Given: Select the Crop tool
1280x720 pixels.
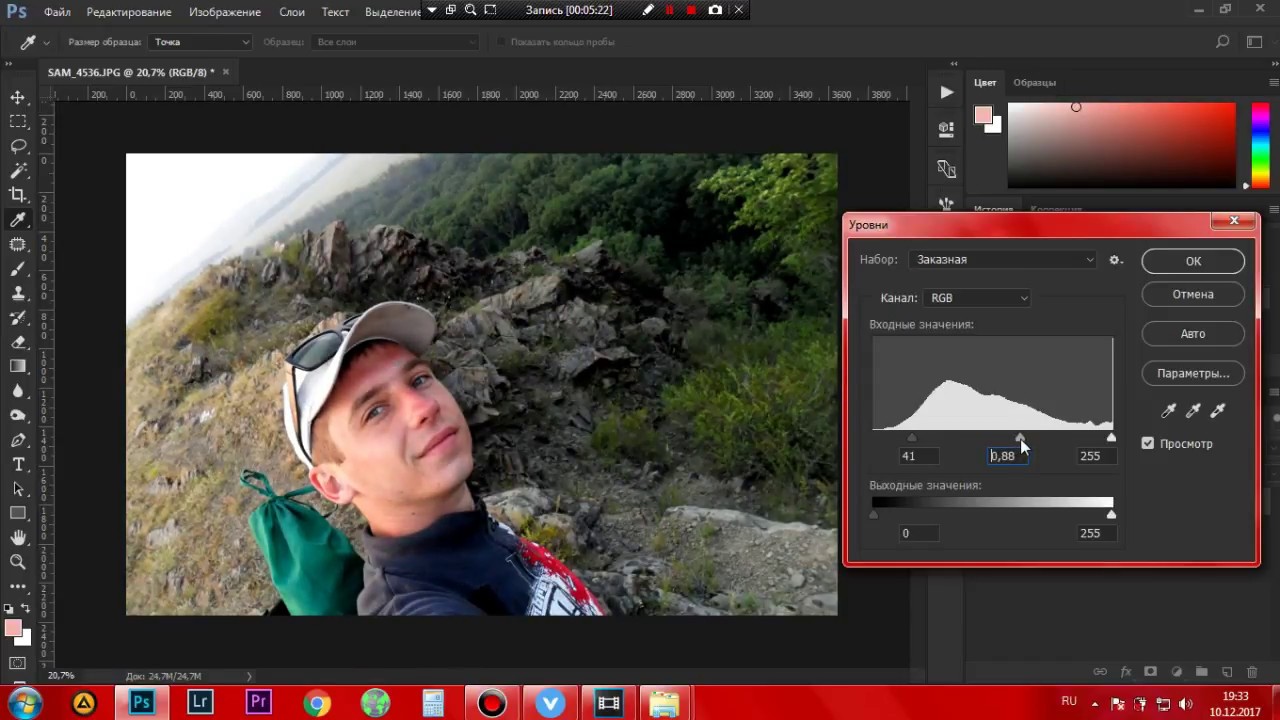Looking at the screenshot, I should coord(18,195).
